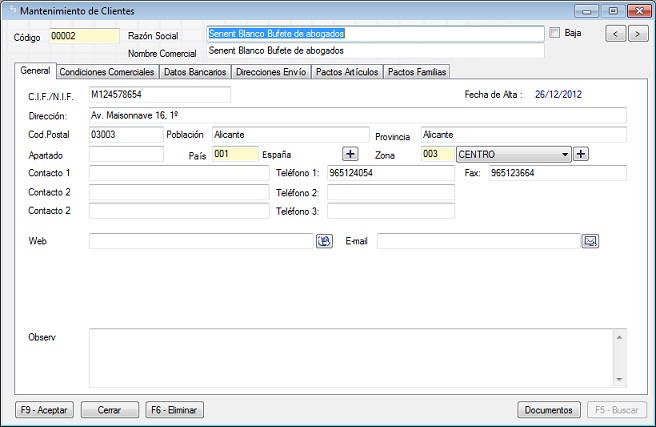Open the Datos Bancarios tab

[195, 72]
